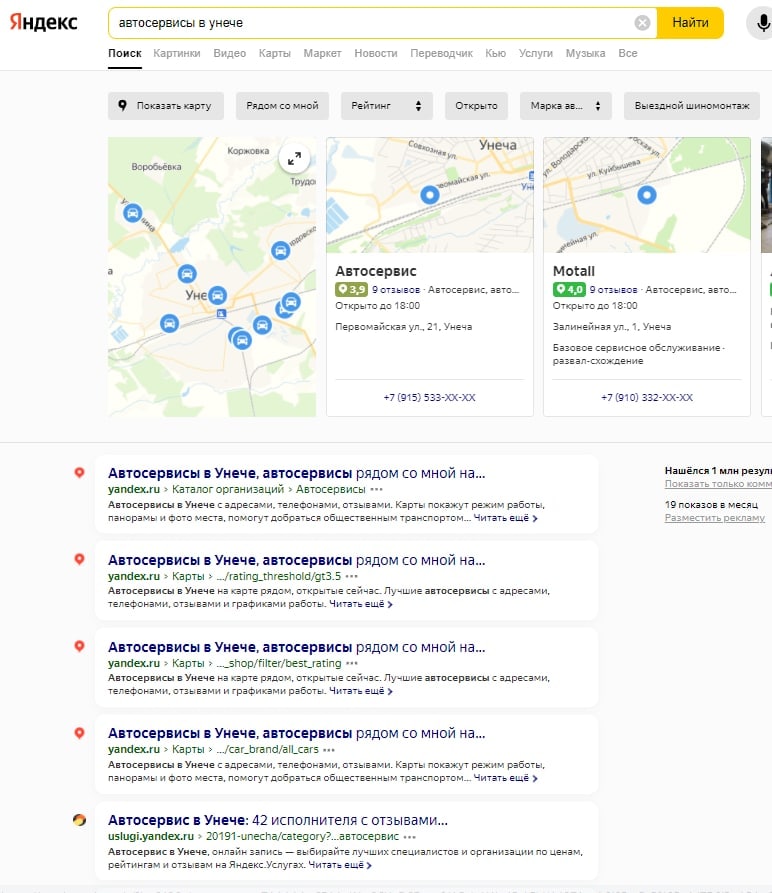Expand Читать ещё in rating_threshold result

[361, 604]
